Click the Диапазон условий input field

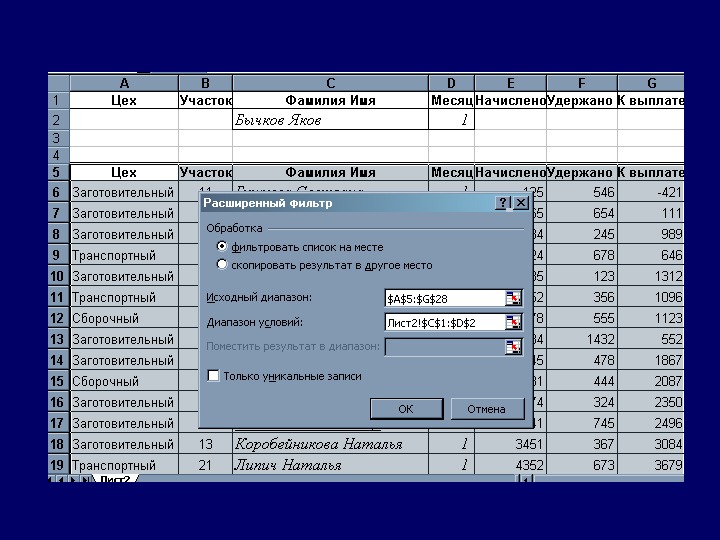pyautogui.click(x=444, y=323)
